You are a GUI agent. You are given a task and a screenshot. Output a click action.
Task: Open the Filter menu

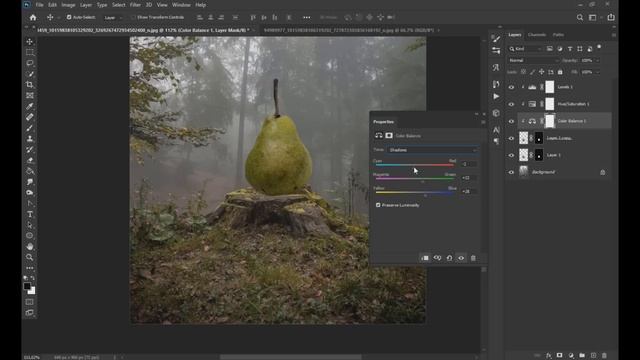coord(135,5)
